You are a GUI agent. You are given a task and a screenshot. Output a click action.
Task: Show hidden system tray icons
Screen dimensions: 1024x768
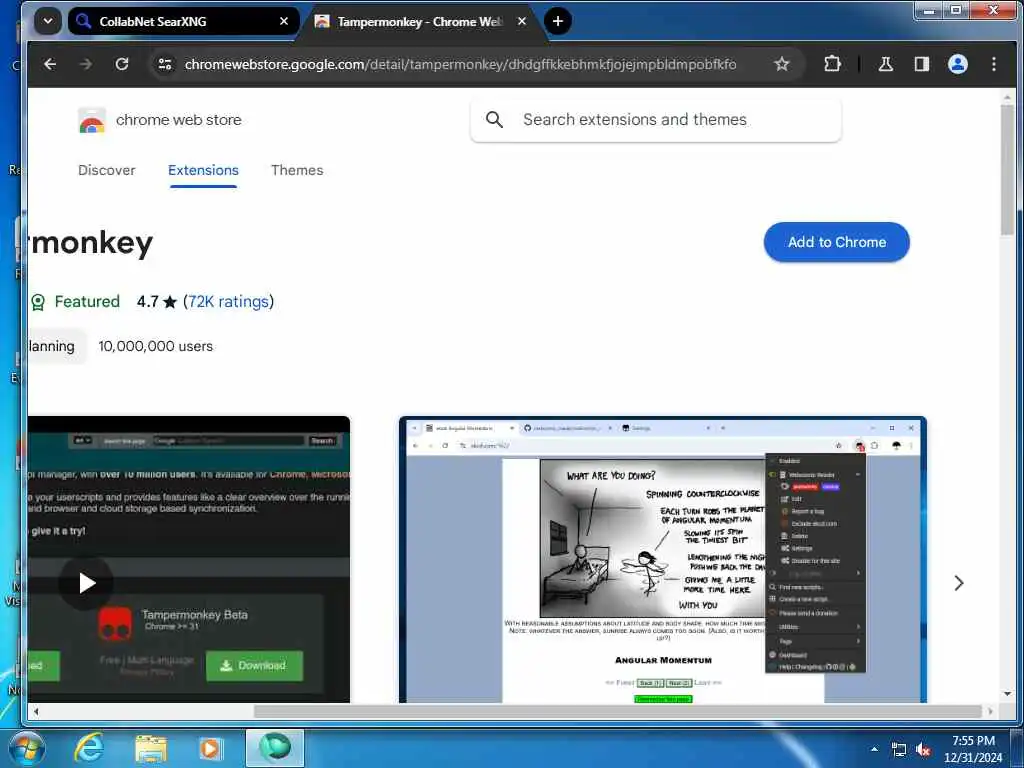[874, 749]
